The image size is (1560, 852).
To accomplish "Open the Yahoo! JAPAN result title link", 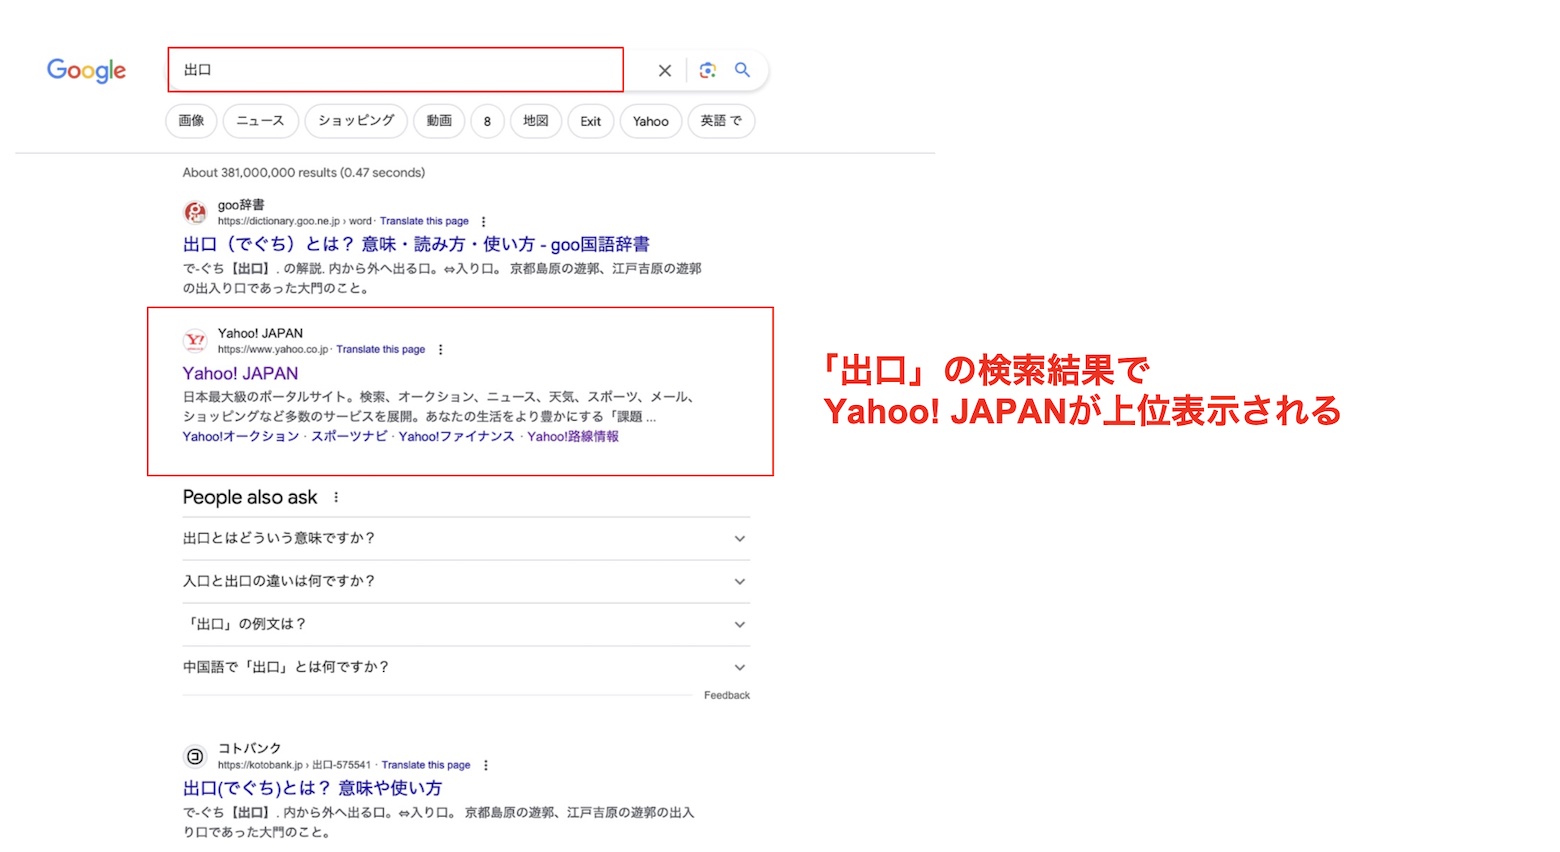I will click(240, 373).
